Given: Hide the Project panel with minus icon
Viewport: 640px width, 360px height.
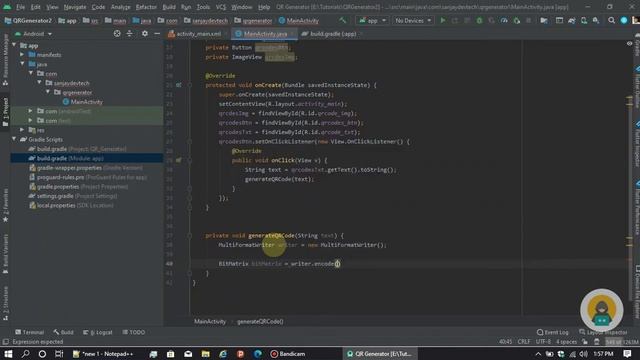Looking at the screenshot, I should [x=157, y=34].
